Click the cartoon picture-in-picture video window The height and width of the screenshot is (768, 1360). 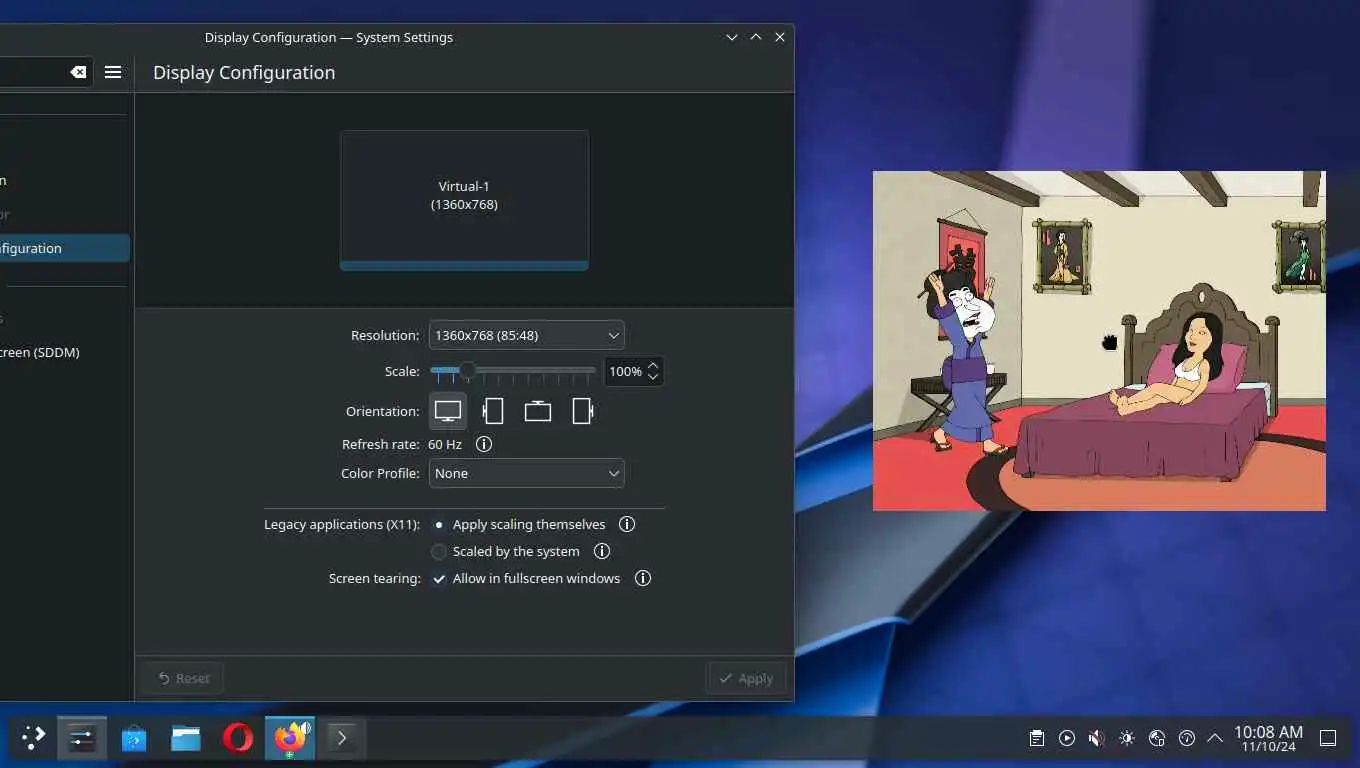point(1099,341)
